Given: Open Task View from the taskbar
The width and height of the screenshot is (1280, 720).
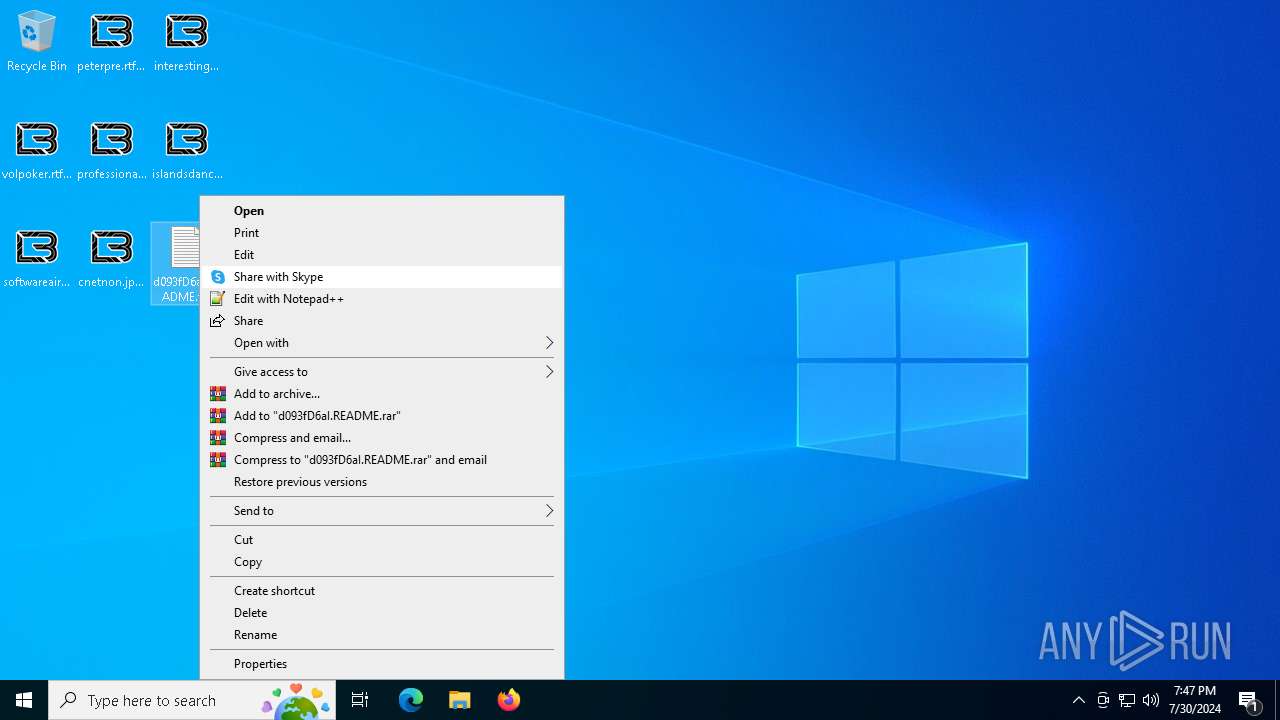Looking at the screenshot, I should click(360, 700).
